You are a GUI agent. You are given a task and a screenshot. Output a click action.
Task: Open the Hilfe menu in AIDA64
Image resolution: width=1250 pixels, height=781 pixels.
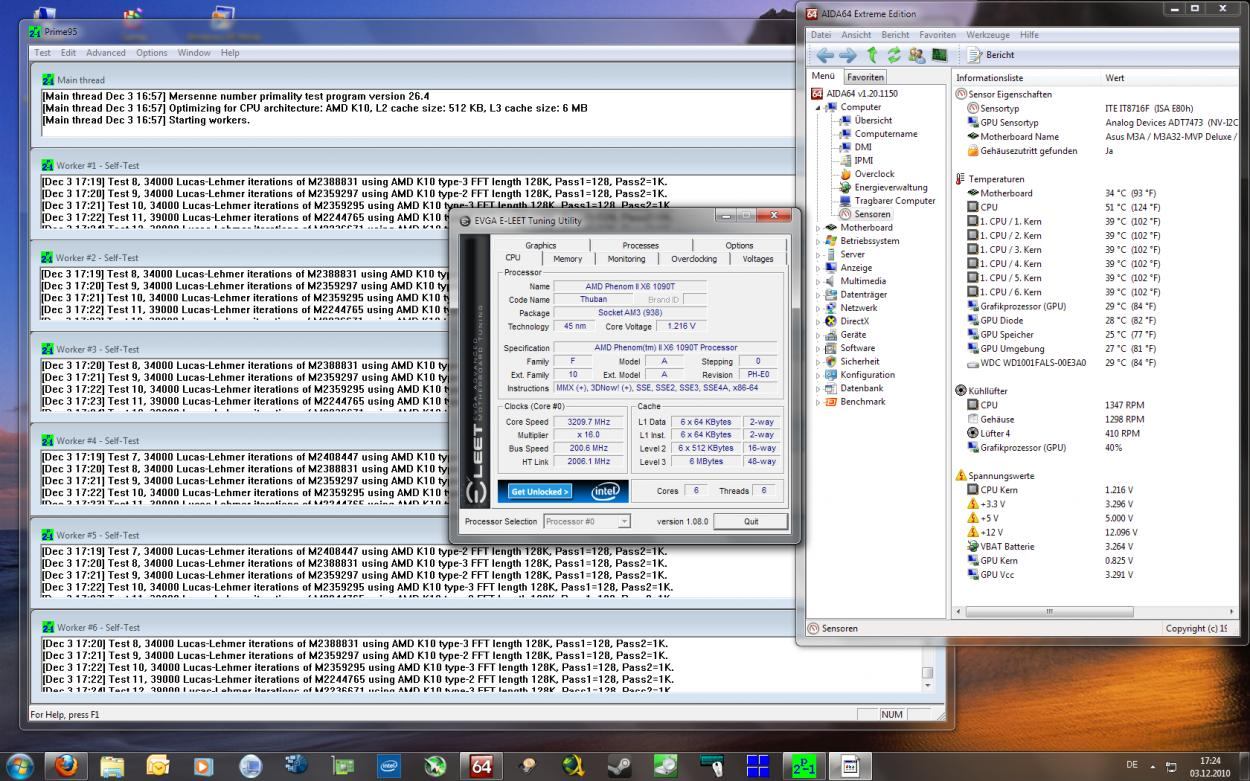1029,35
